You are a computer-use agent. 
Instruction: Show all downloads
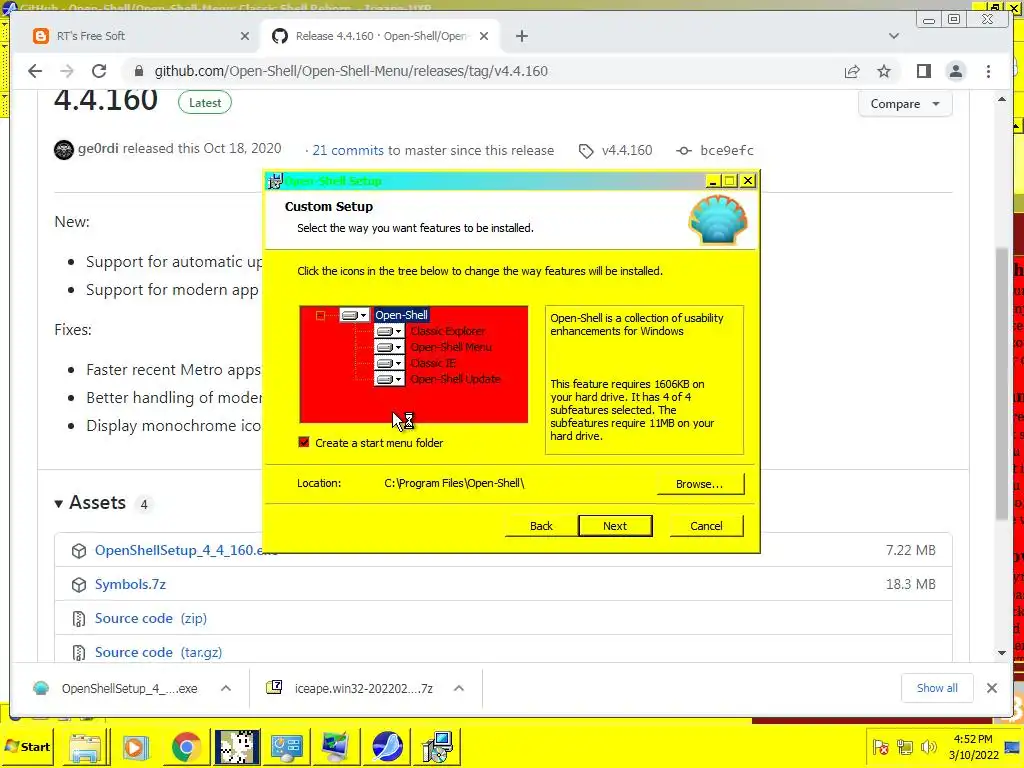click(937, 688)
